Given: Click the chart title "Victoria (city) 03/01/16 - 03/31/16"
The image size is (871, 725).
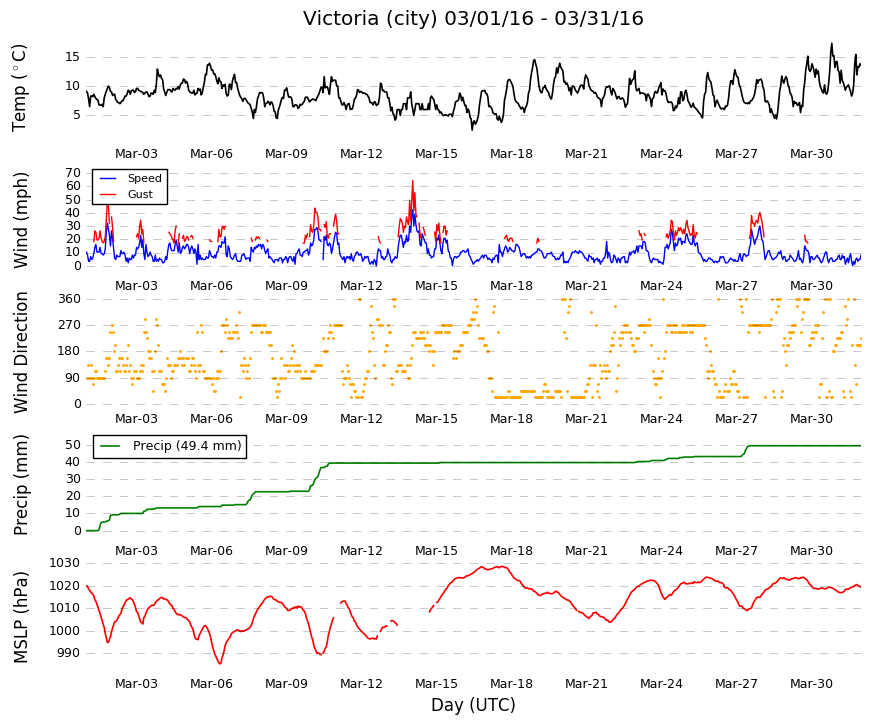Looking at the screenshot, I should [473, 18].
